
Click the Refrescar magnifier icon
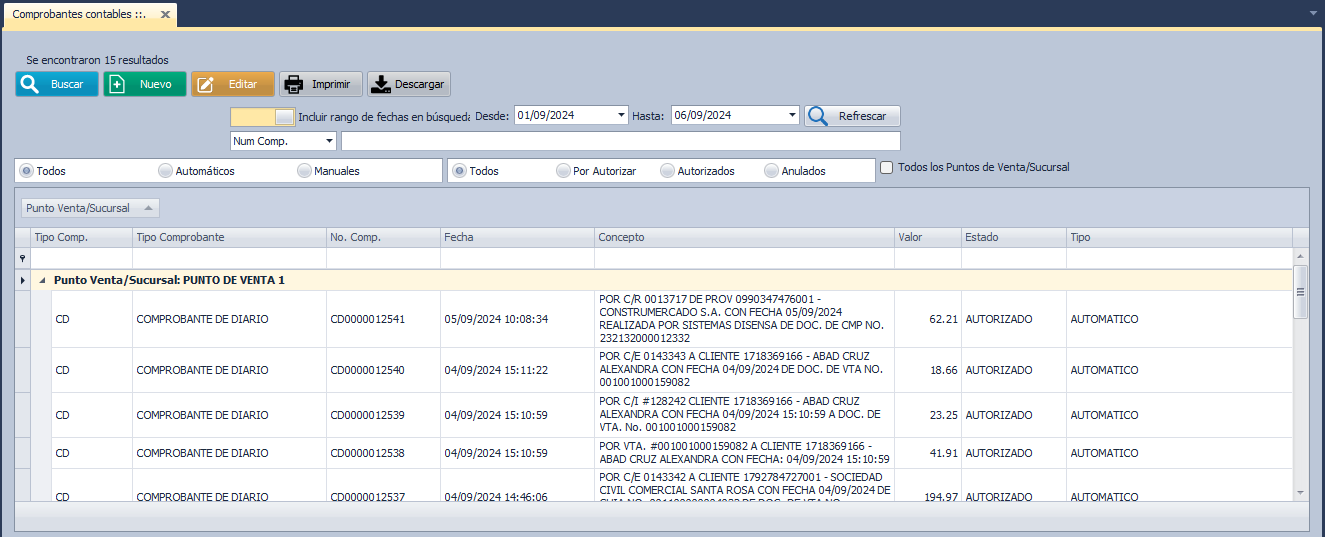[x=818, y=116]
